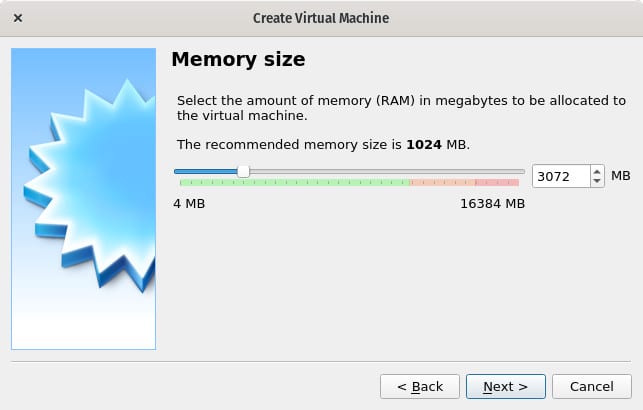Click the green zone of memory scale
Screen dimensions: 643x410
[295, 182]
